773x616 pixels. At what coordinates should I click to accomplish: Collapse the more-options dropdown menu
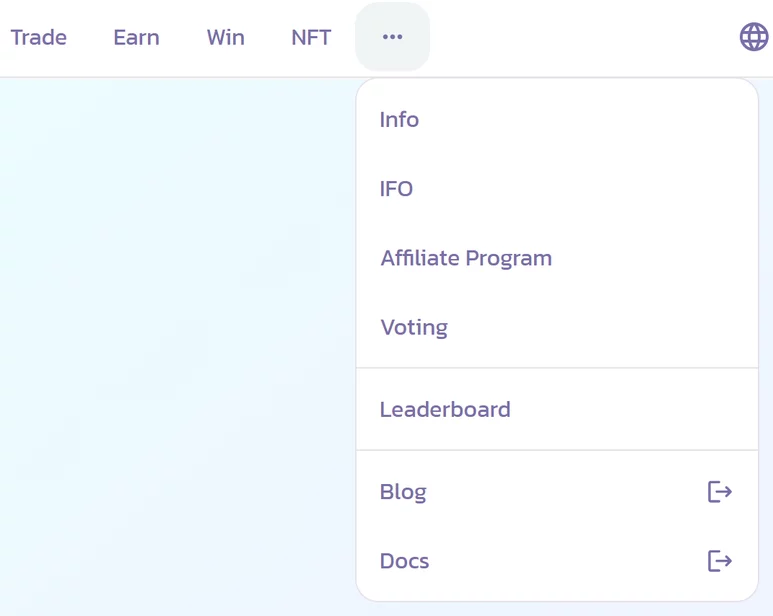click(392, 37)
